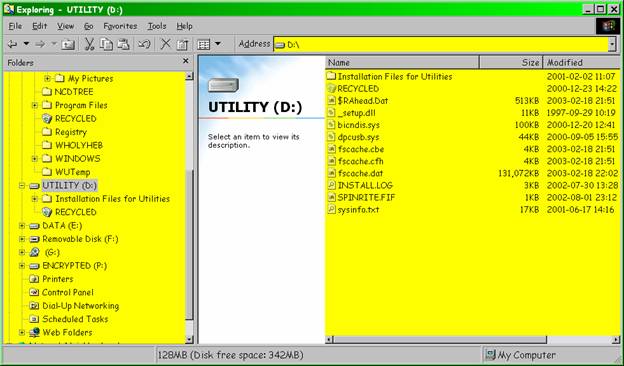Select fscache.dat file
Image resolution: width=624 pixels, height=366 pixels.
pyautogui.click(x=360, y=173)
